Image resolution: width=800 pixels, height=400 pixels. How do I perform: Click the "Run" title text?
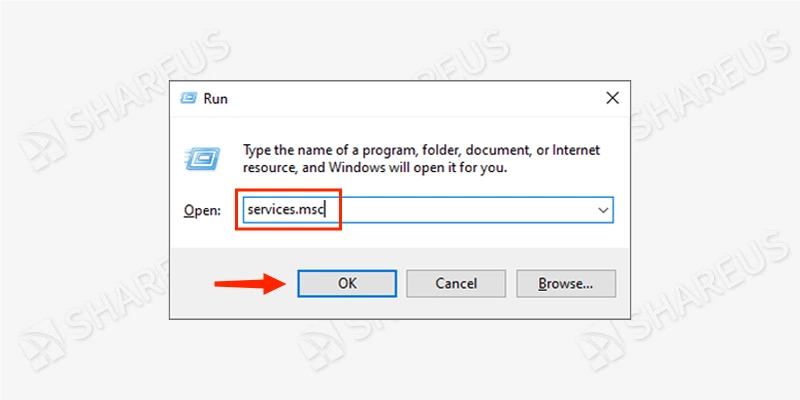tap(215, 98)
